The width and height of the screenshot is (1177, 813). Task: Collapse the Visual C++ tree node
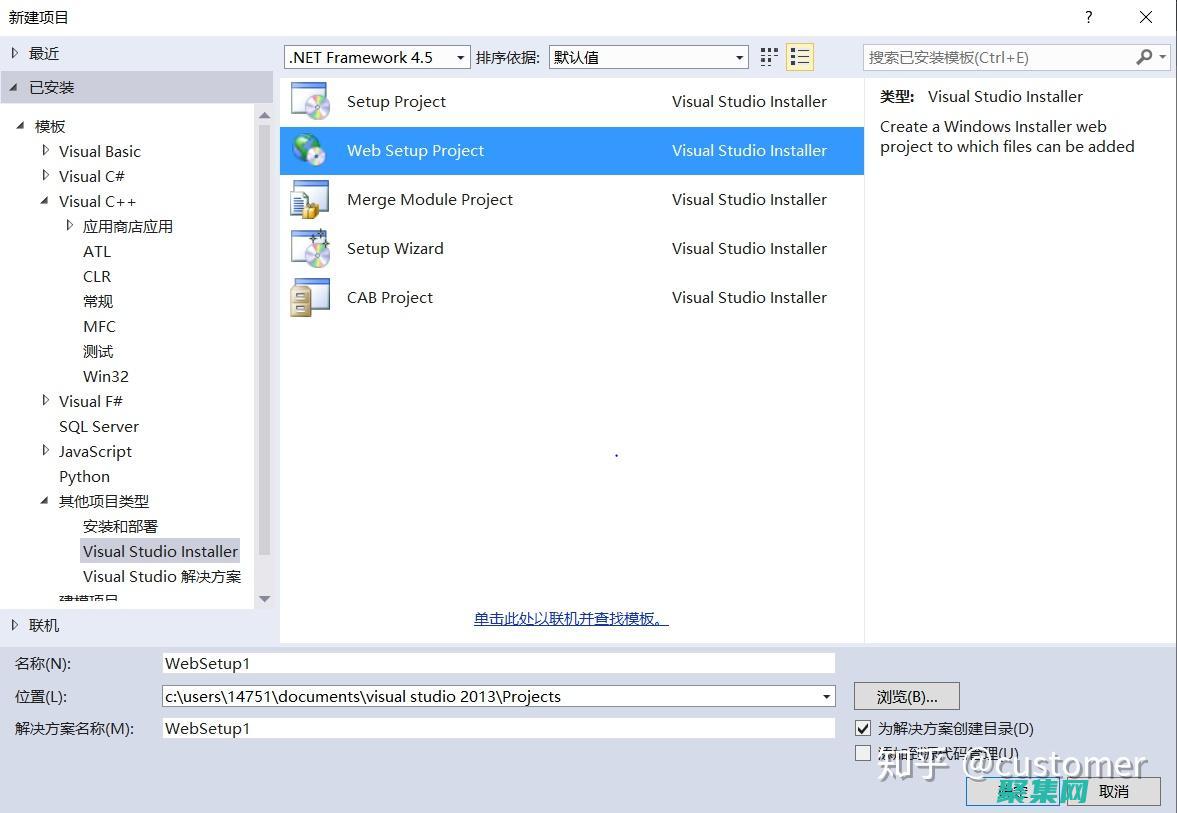(x=46, y=201)
